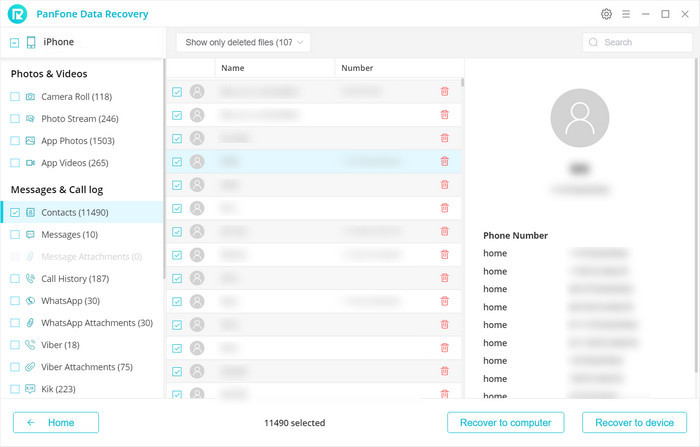Viewport: 700px width, 447px height.
Task: Check the Call History checkbox
Action: coord(15,279)
